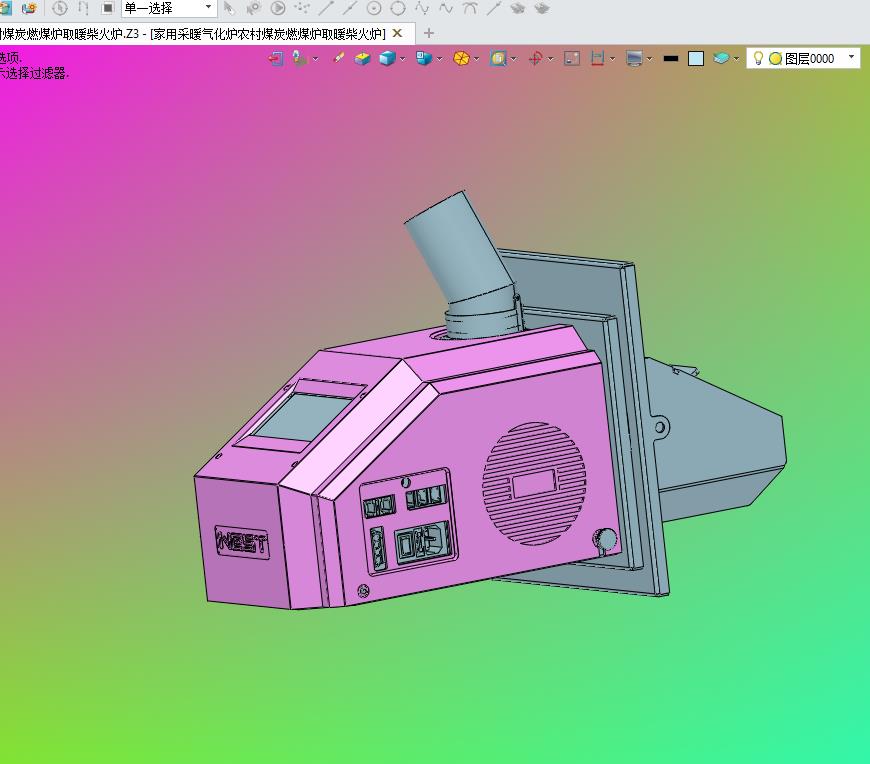Click the exit icon with red arrow
This screenshot has height=764, width=870.
click(276, 58)
